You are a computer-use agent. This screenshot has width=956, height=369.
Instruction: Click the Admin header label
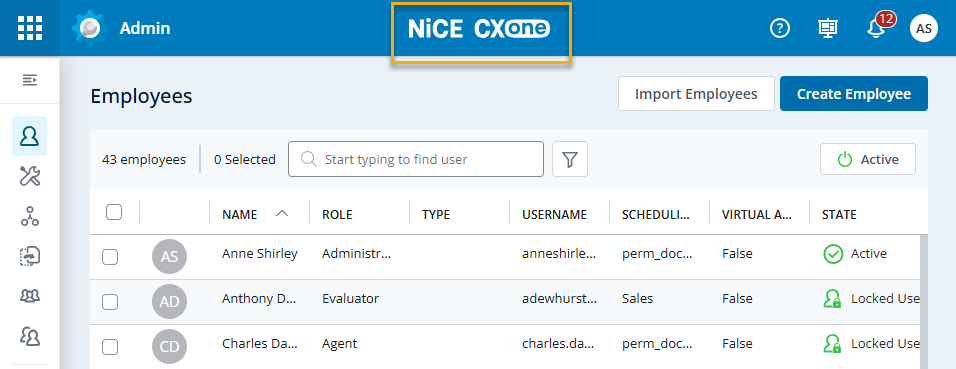tap(145, 28)
